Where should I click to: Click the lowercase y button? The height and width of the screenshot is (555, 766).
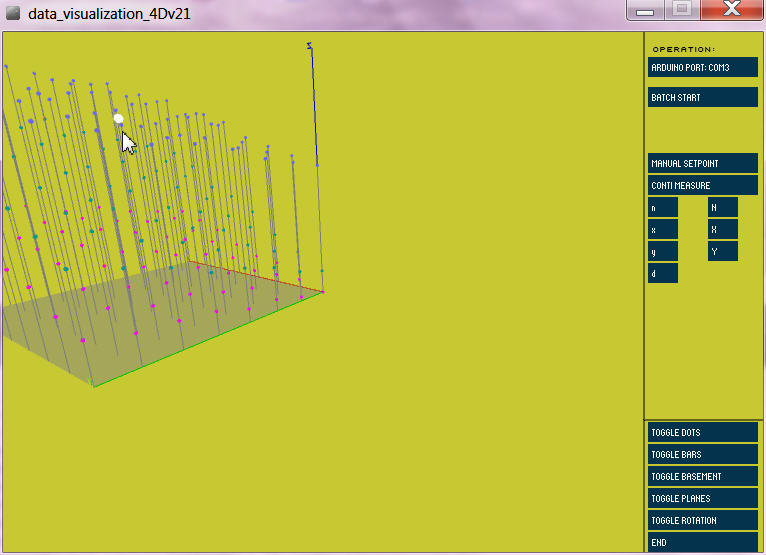662,251
